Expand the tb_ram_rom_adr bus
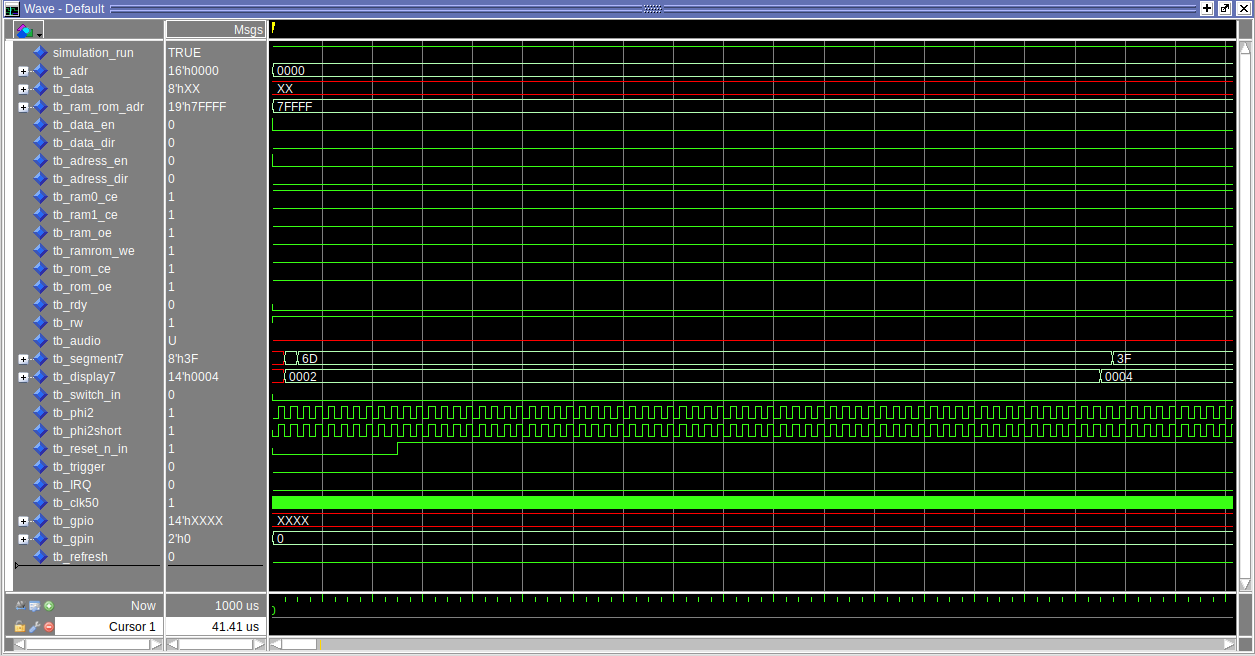The width and height of the screenshot is (1255, 656). point(23,107)
